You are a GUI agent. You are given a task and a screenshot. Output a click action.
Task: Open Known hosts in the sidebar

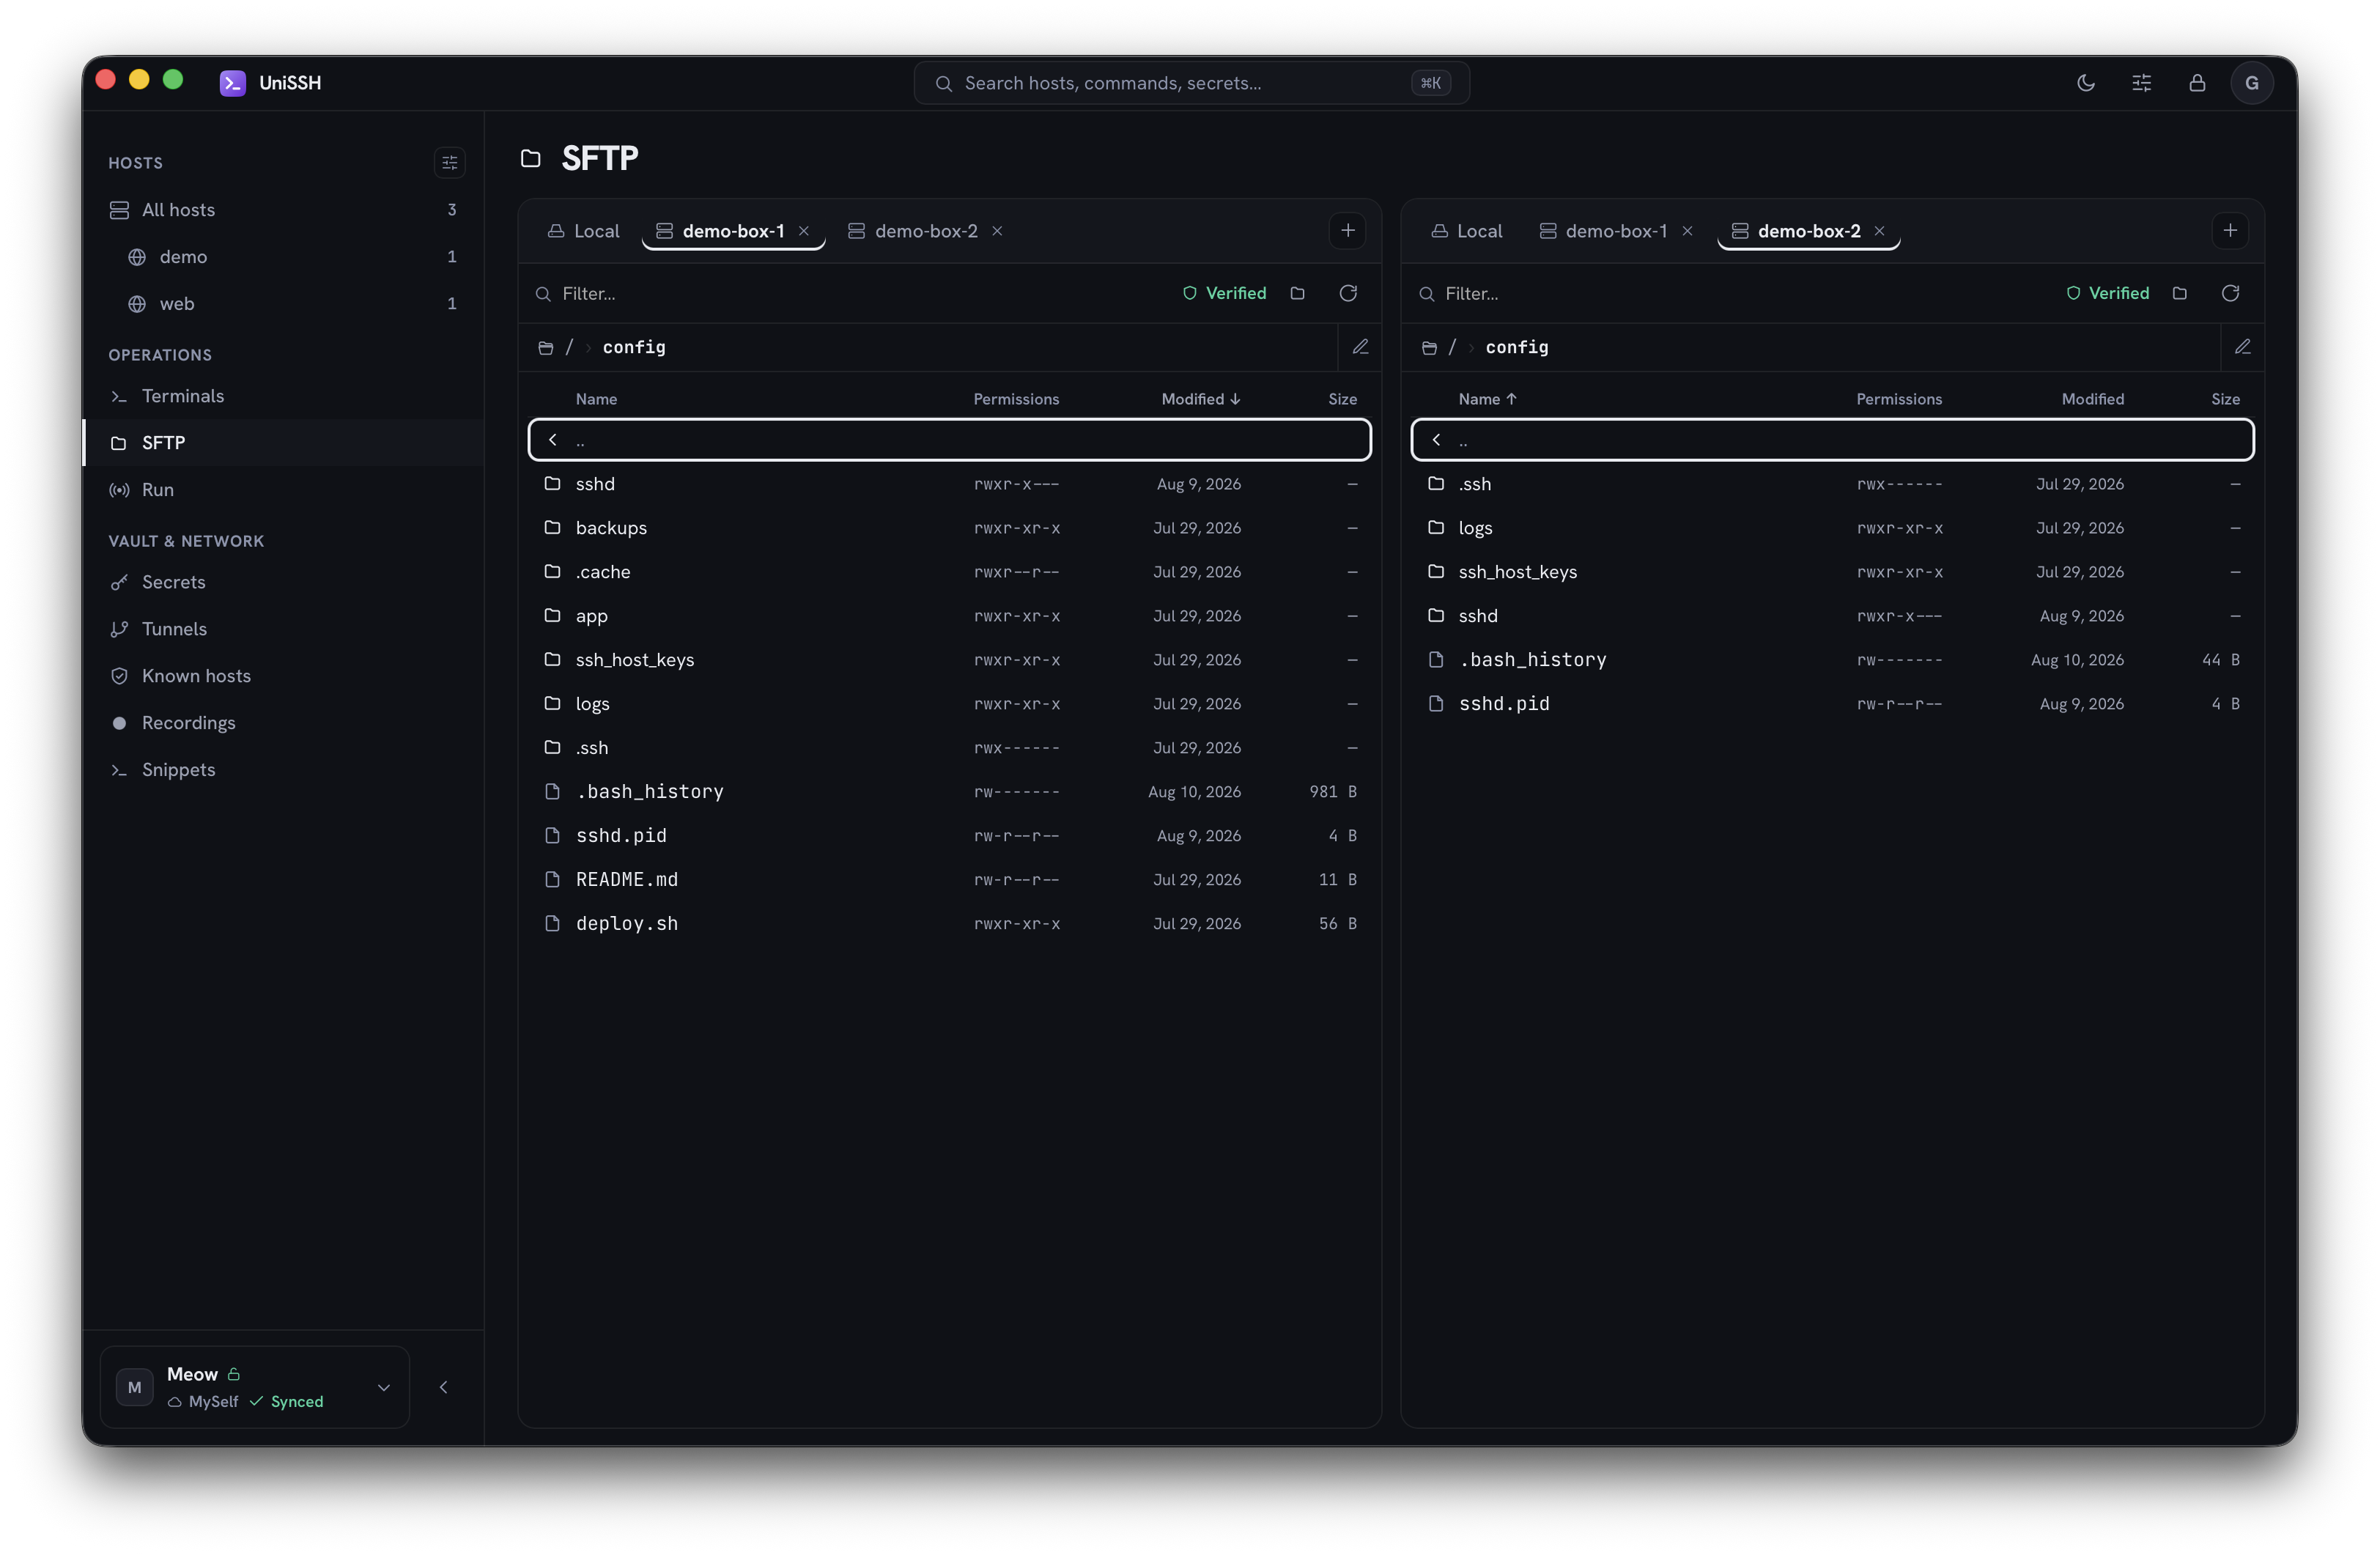click(283, 676)
